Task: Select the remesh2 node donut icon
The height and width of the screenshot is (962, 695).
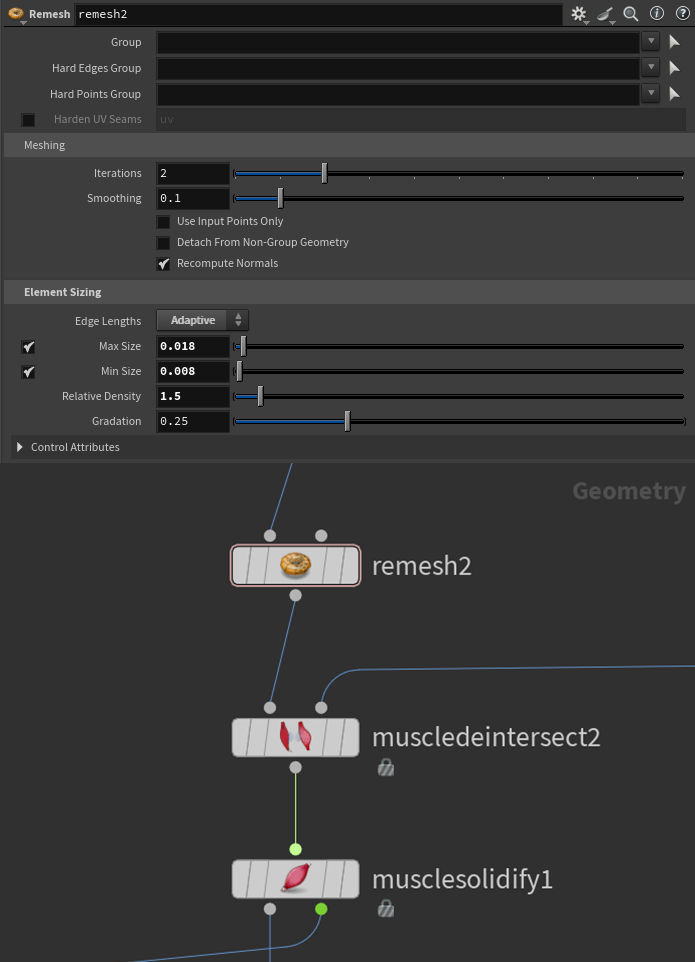Action: click(x=295, y=565)
